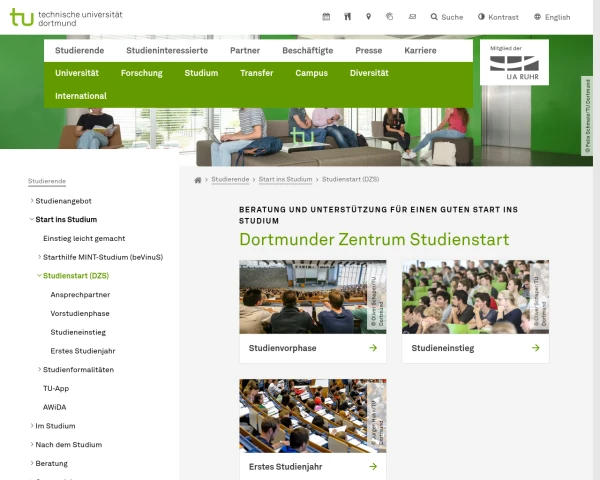Expand the Studienangebot chevron in sidebar
The height and width of the screenshot is (480, 600).
[32, 200]
